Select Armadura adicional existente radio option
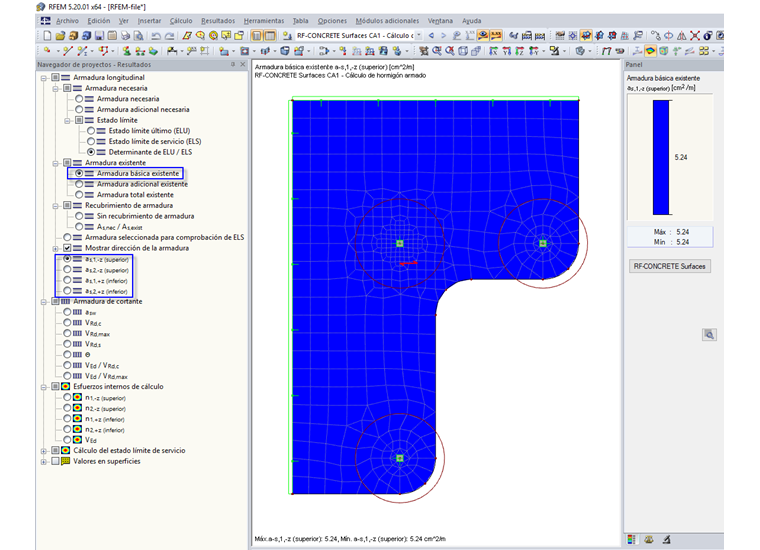 tap(79, 184)
